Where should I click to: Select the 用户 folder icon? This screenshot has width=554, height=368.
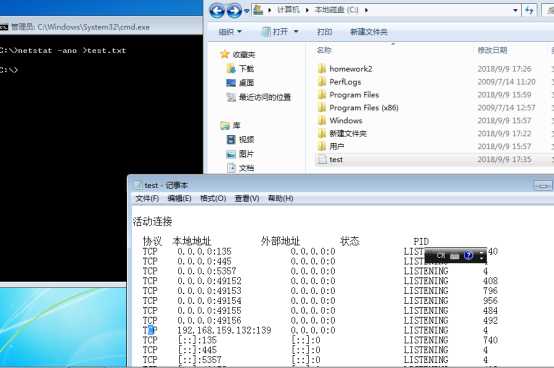coord(322,146)
